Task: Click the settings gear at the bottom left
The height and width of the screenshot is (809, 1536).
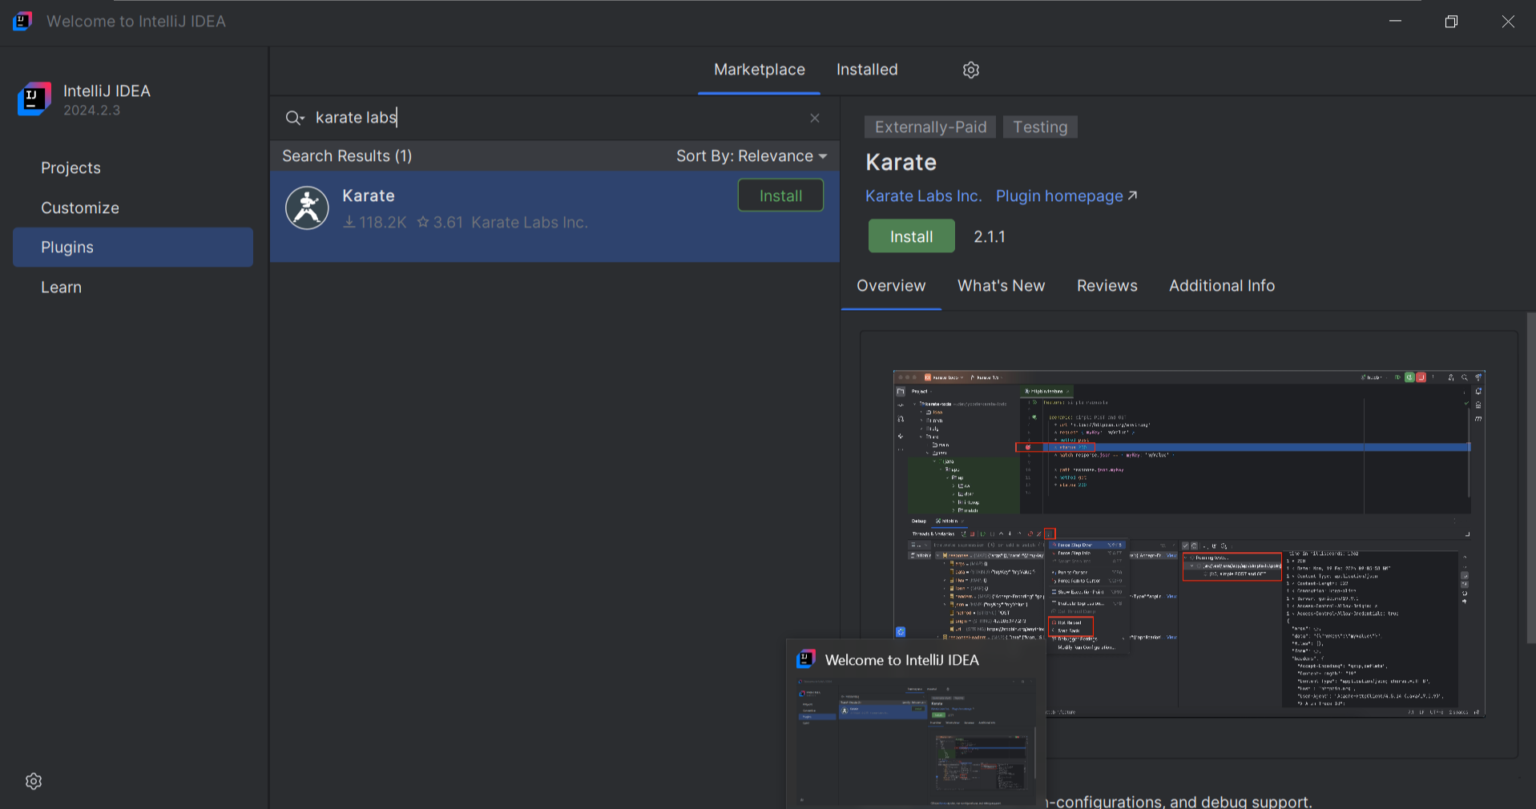Action: click(x=33, y=781)
